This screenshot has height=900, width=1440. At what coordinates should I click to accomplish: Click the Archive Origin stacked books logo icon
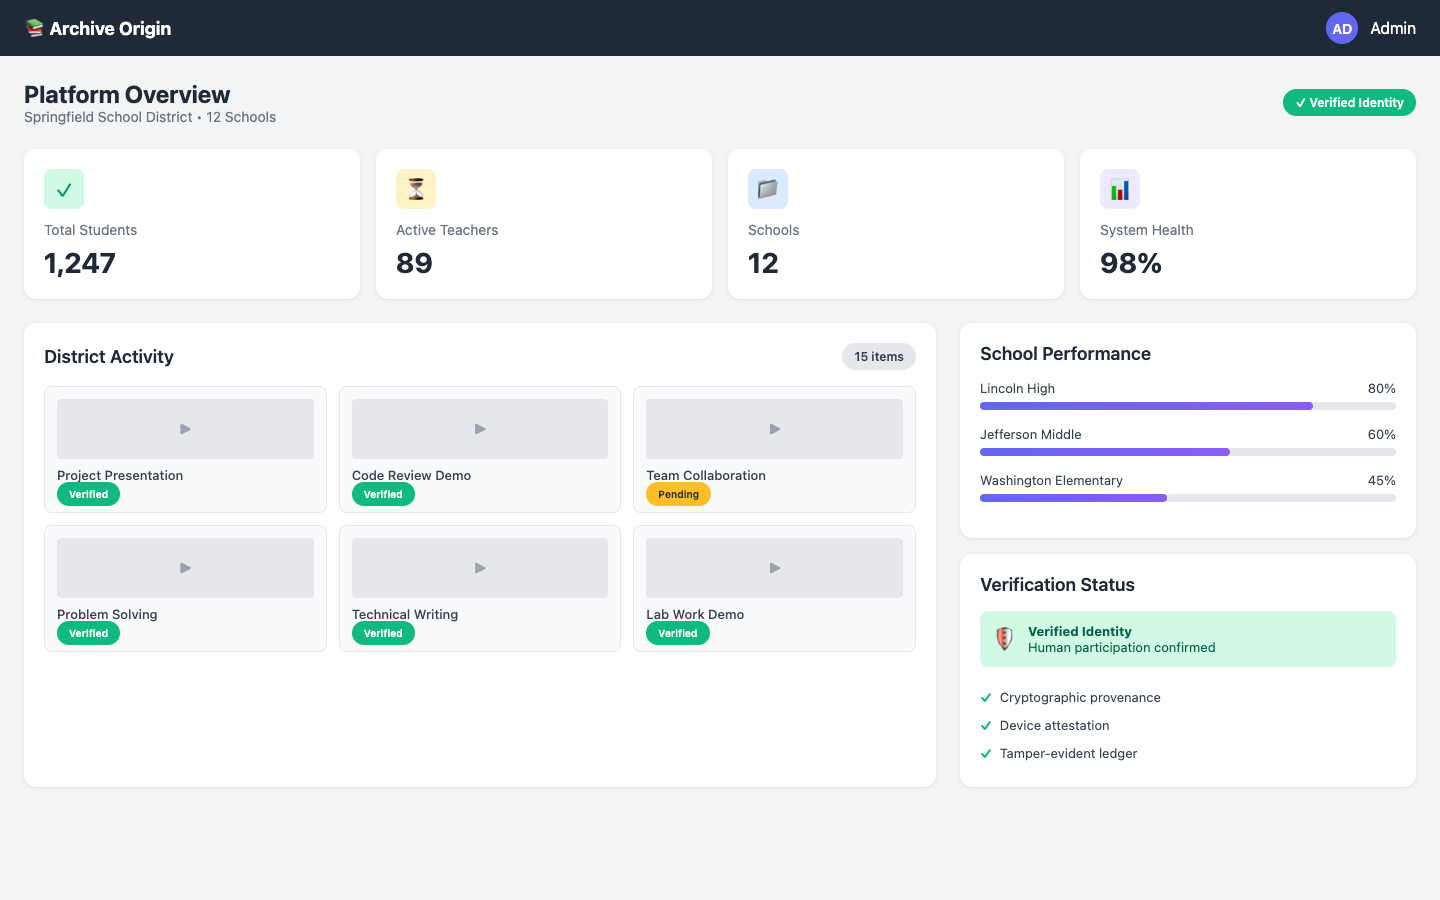35,28
